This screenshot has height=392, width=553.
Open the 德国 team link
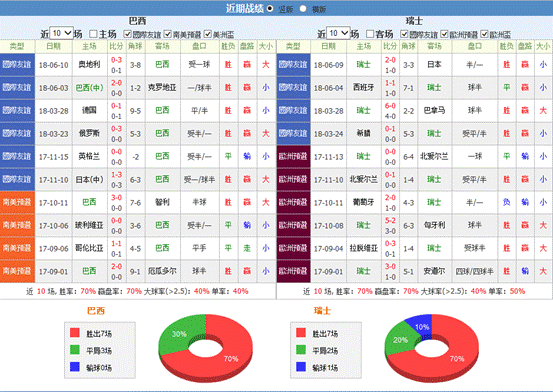(x=89, y=110)
